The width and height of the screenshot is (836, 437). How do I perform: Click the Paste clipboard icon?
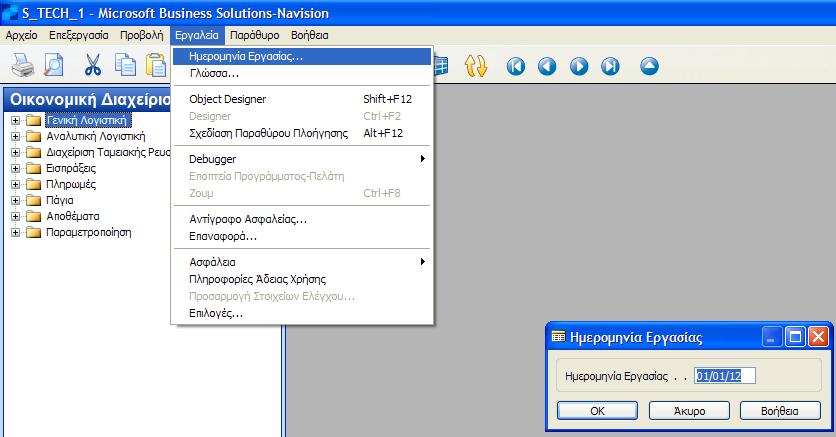tap(156, 66)
